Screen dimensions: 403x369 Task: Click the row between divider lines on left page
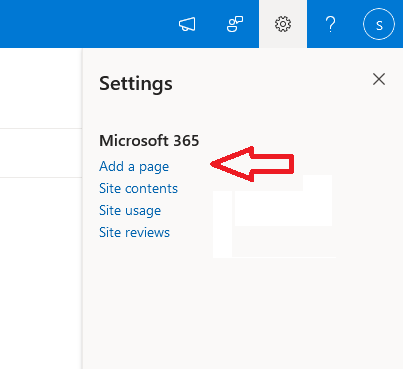pyautogui.click(x=41, y=153)
